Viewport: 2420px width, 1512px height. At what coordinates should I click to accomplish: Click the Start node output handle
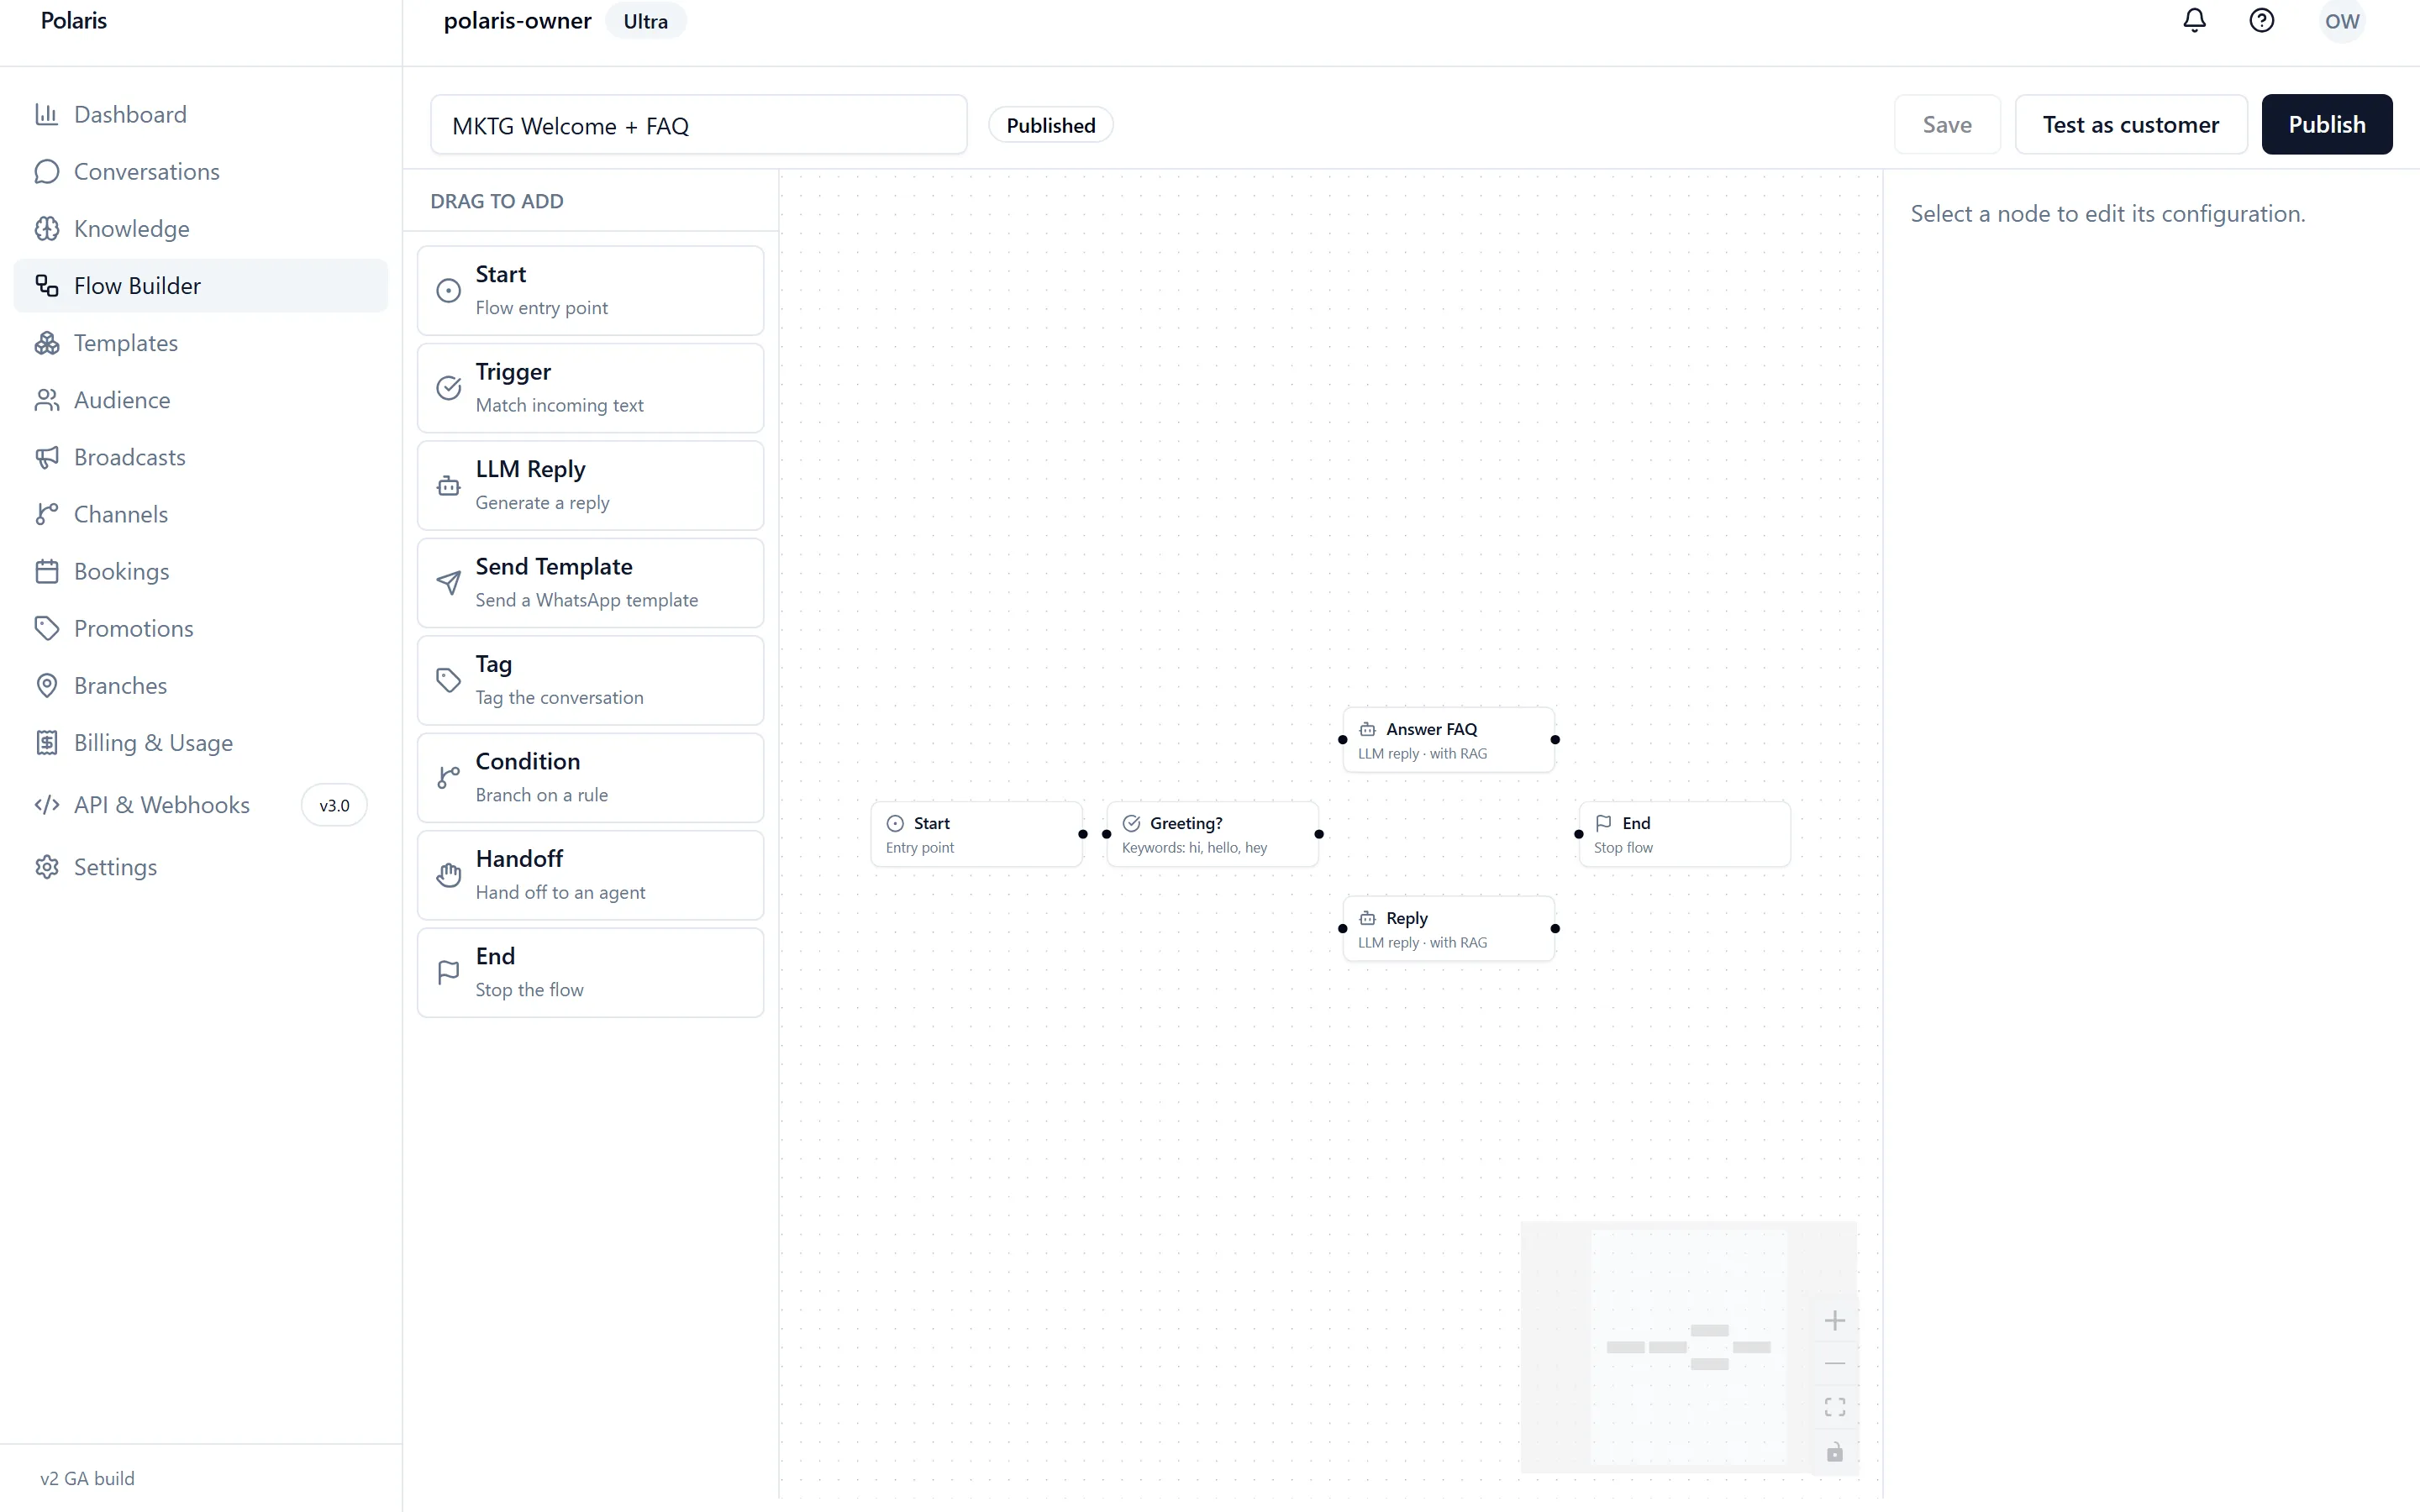click(x=1082, y=834)
